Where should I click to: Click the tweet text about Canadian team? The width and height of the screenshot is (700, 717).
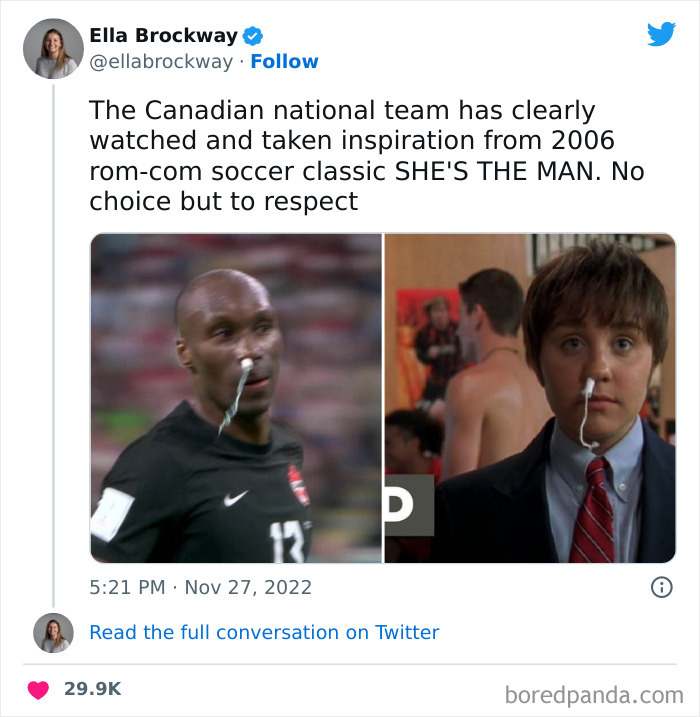(x=367, y=155)
